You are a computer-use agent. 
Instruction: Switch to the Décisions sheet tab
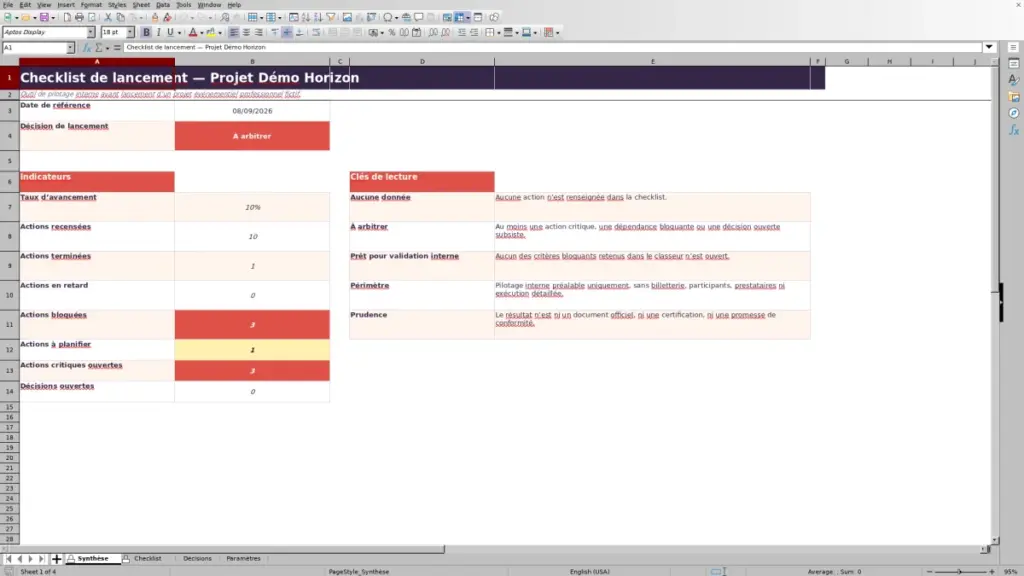coord(197,559)
